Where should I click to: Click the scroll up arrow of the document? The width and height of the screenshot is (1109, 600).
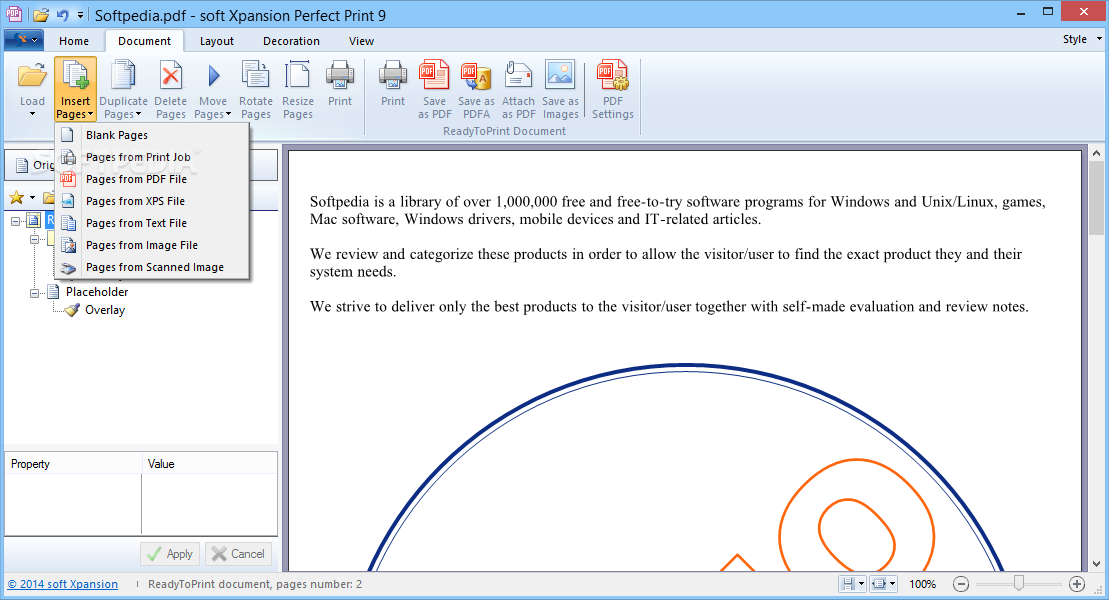(1096, 153)
